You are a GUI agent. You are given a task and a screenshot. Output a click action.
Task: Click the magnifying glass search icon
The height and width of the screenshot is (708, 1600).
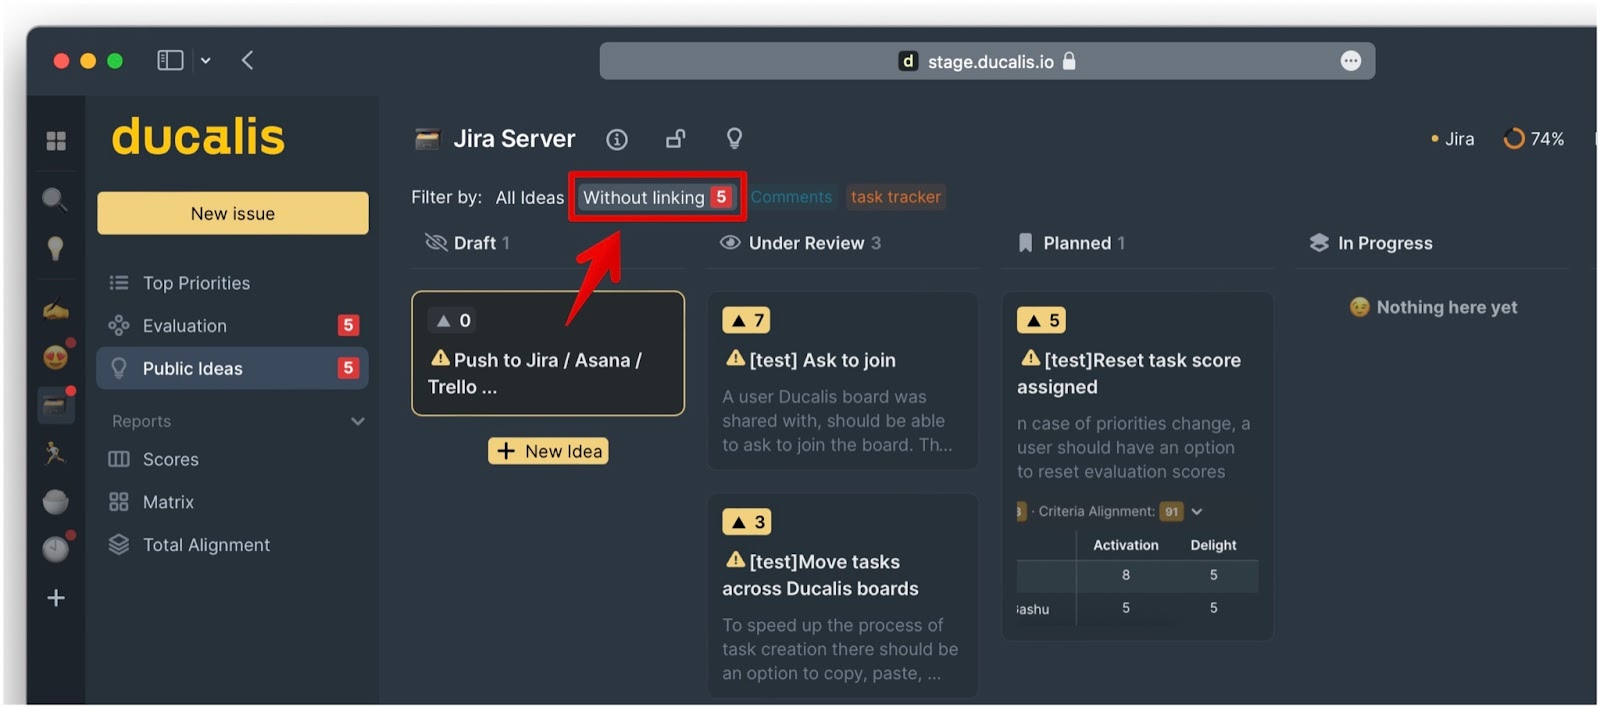pyautogui.click(x=55, y=198)
